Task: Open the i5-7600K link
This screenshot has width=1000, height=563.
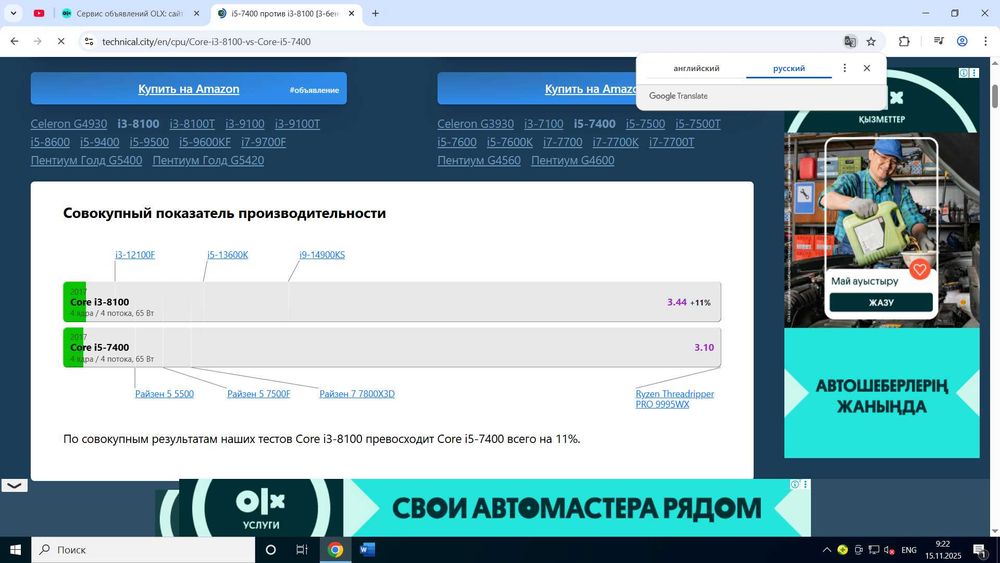Action: (510, 142)
